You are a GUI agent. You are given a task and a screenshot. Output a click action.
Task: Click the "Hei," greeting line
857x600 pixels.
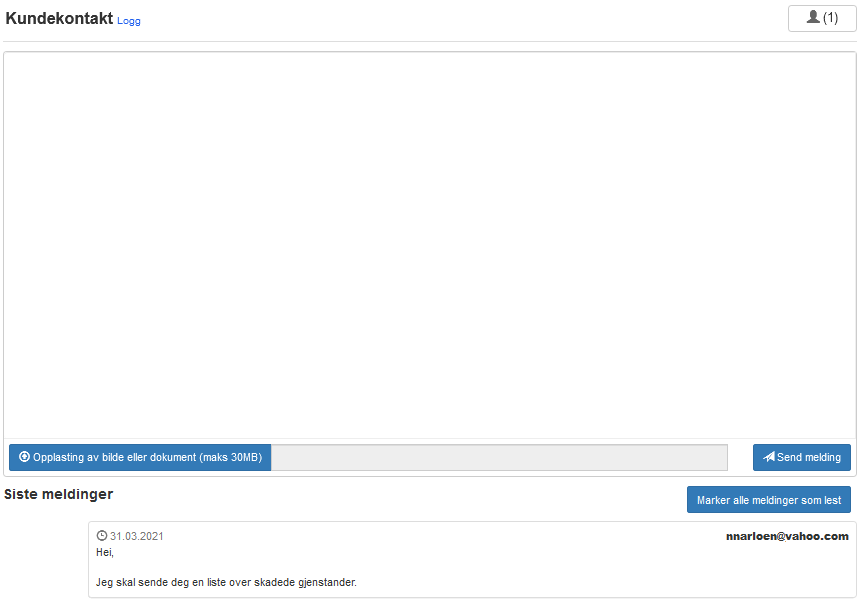click(x=105, y=552)
